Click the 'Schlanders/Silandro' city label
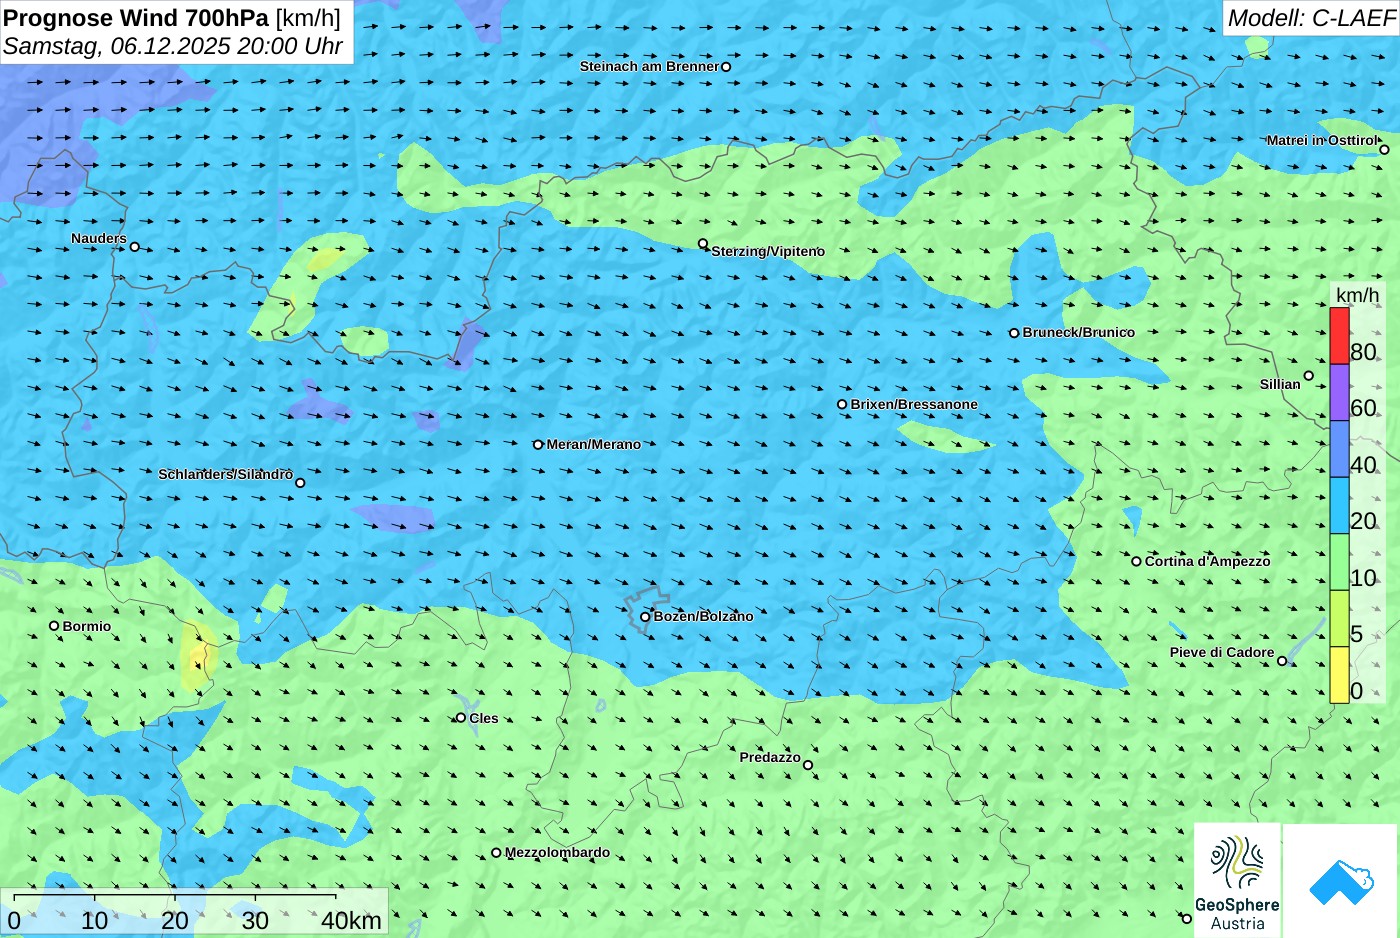The height and width of the screenshot is (938, 1400). pos(226,475)
